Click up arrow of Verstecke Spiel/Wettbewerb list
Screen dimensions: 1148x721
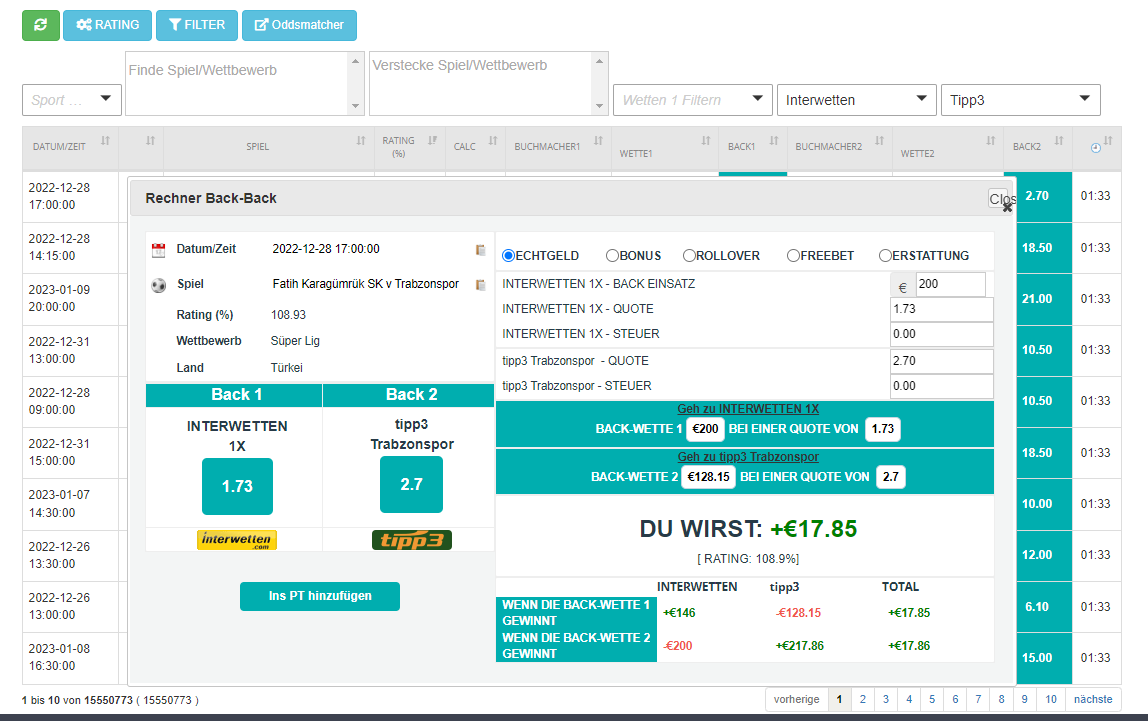[x=599, y=61]
